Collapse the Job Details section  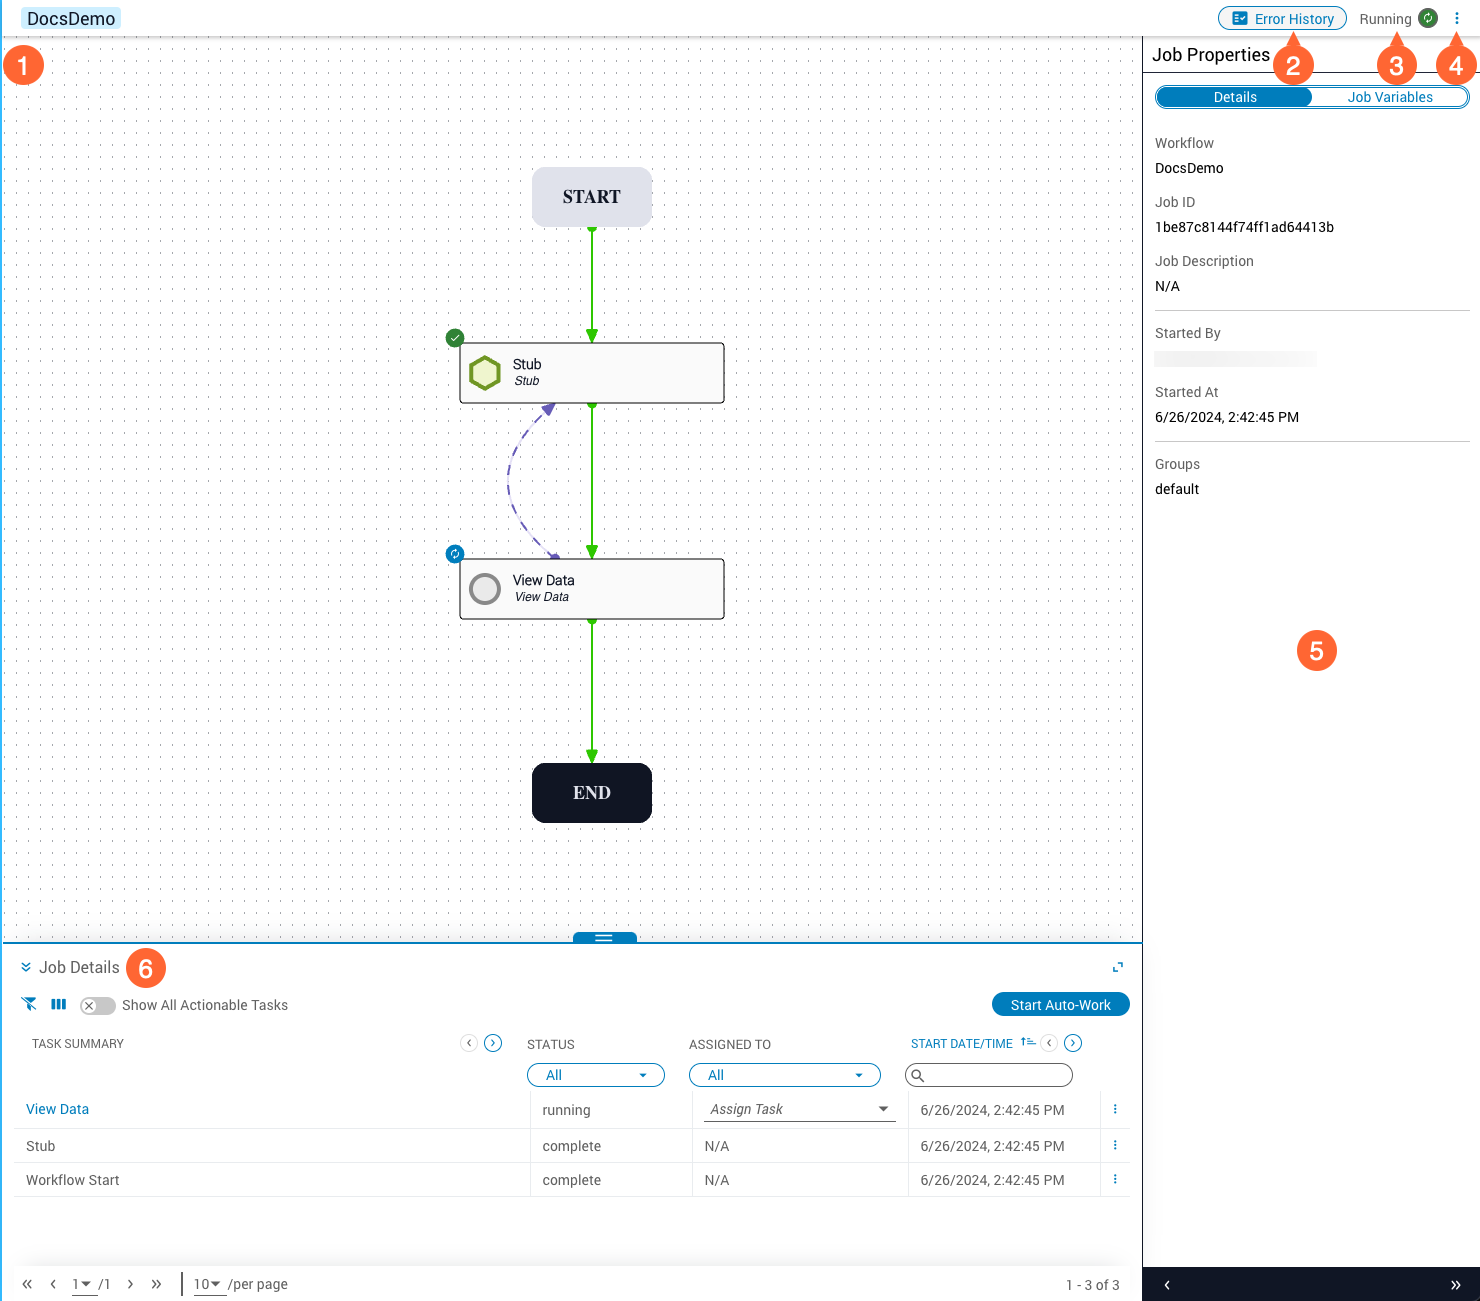(26, 967)
